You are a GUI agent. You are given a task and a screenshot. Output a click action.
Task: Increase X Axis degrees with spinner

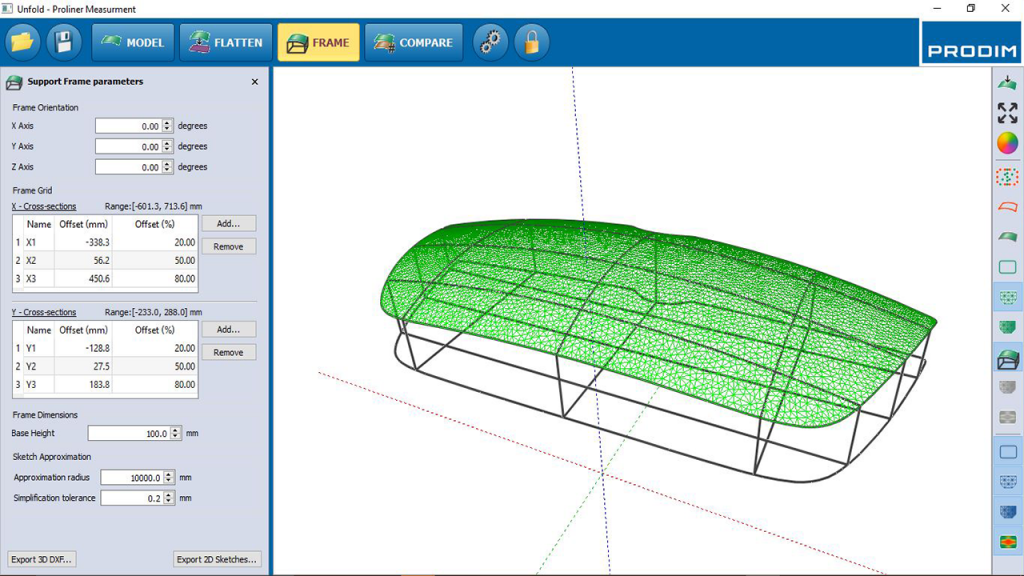pyautogui.click(x=167, y=123)
